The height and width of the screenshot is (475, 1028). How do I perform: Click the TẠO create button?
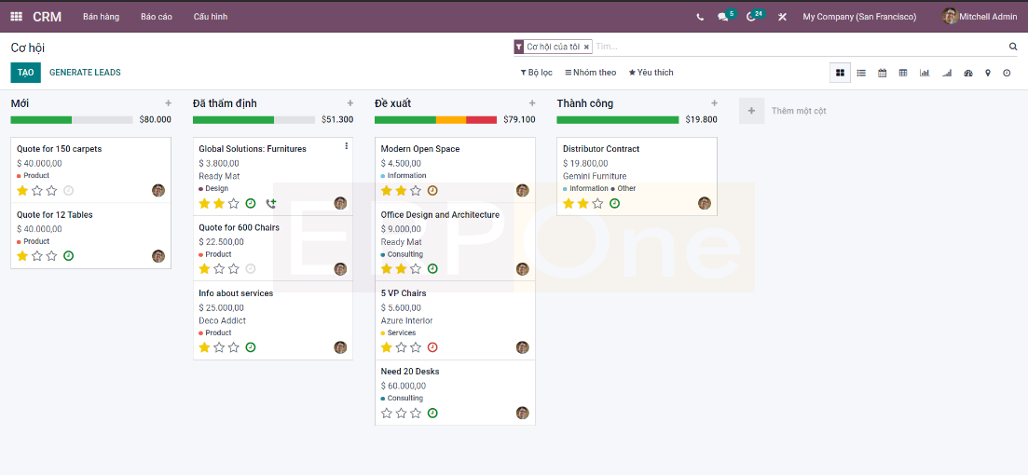click(26, 73)
